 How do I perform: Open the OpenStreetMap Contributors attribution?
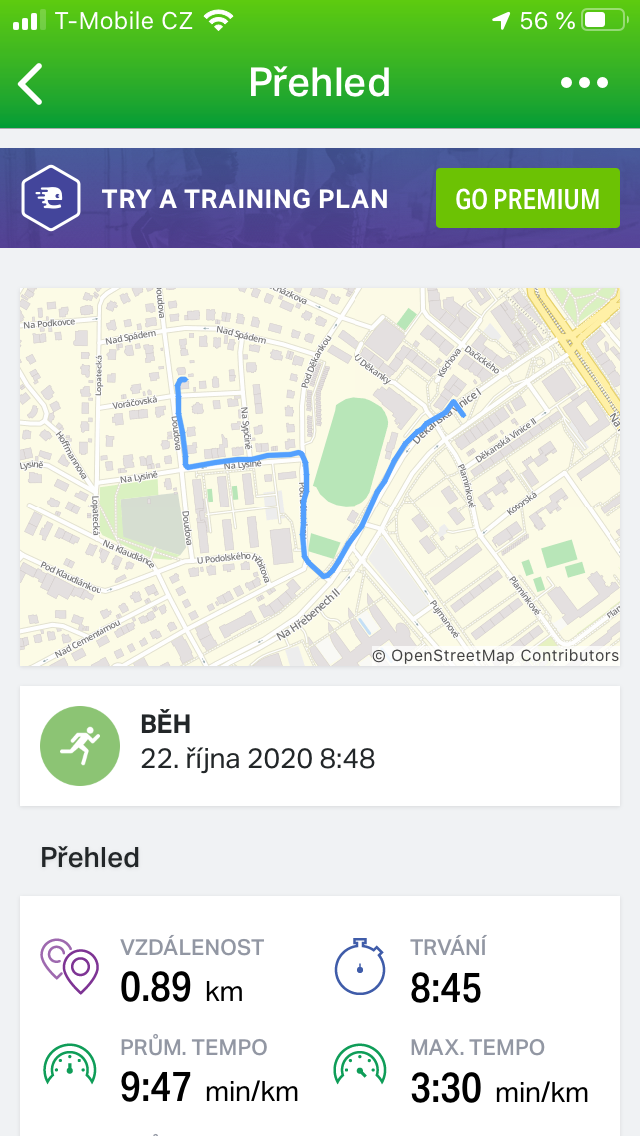[x=496, y=656]
